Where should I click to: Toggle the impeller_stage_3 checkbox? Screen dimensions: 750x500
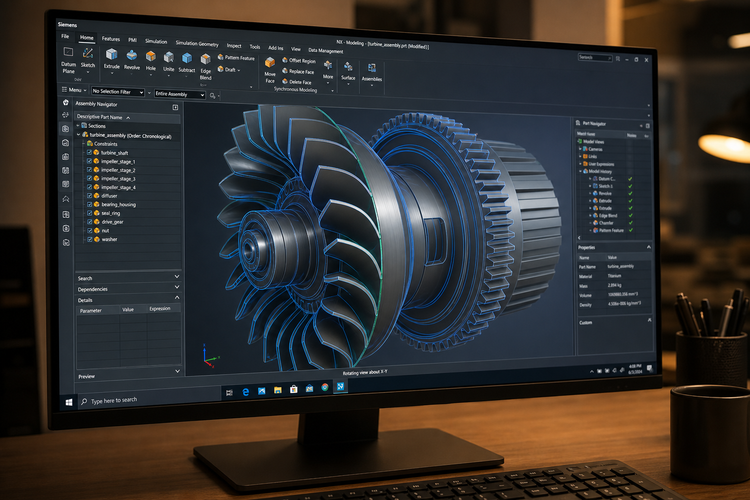click(89, 178)
